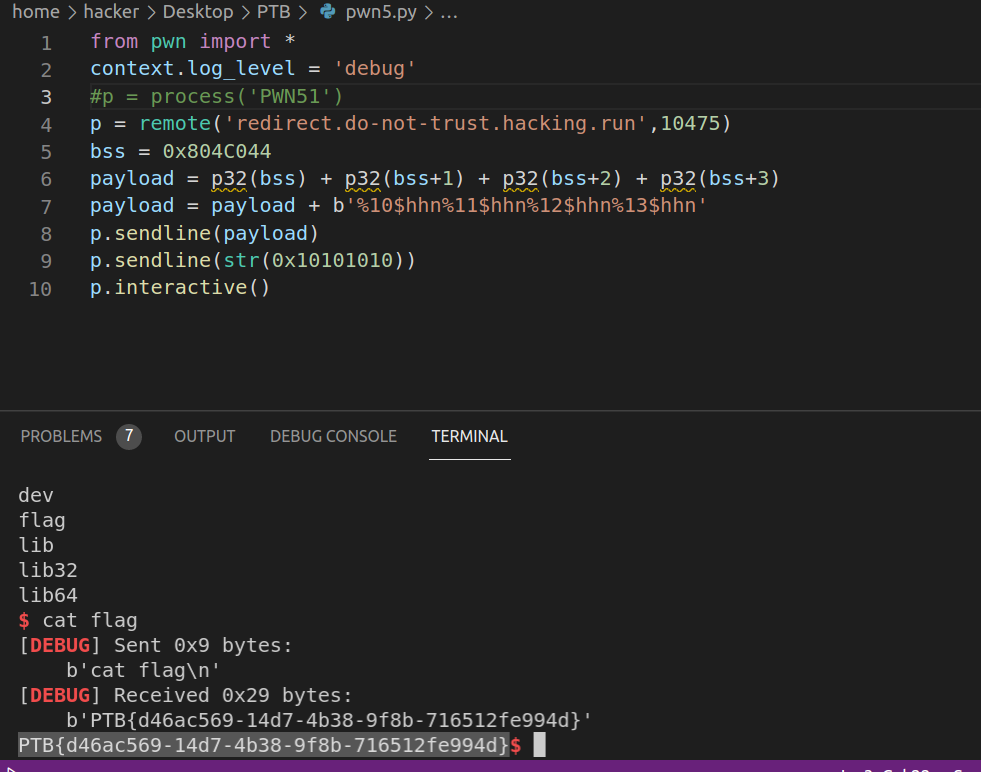Click the Python file icon beside pwn5.py

click(x=327, y=12)
